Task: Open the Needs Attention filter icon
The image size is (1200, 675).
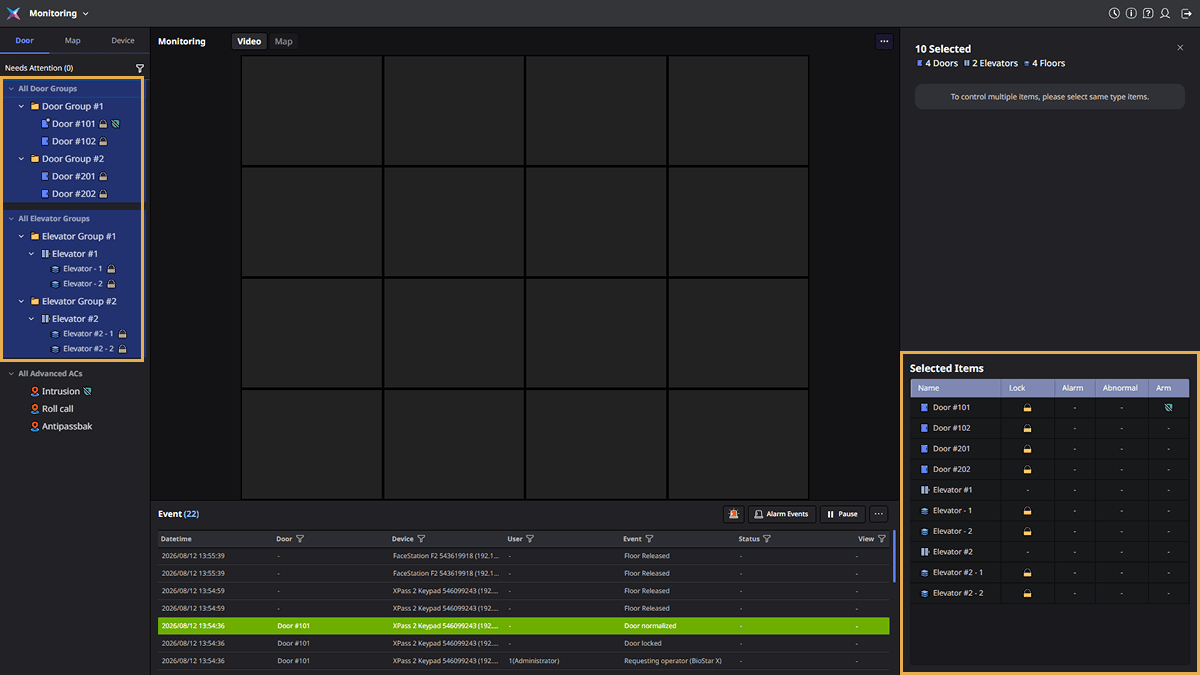Action: (x=140, y=68)
